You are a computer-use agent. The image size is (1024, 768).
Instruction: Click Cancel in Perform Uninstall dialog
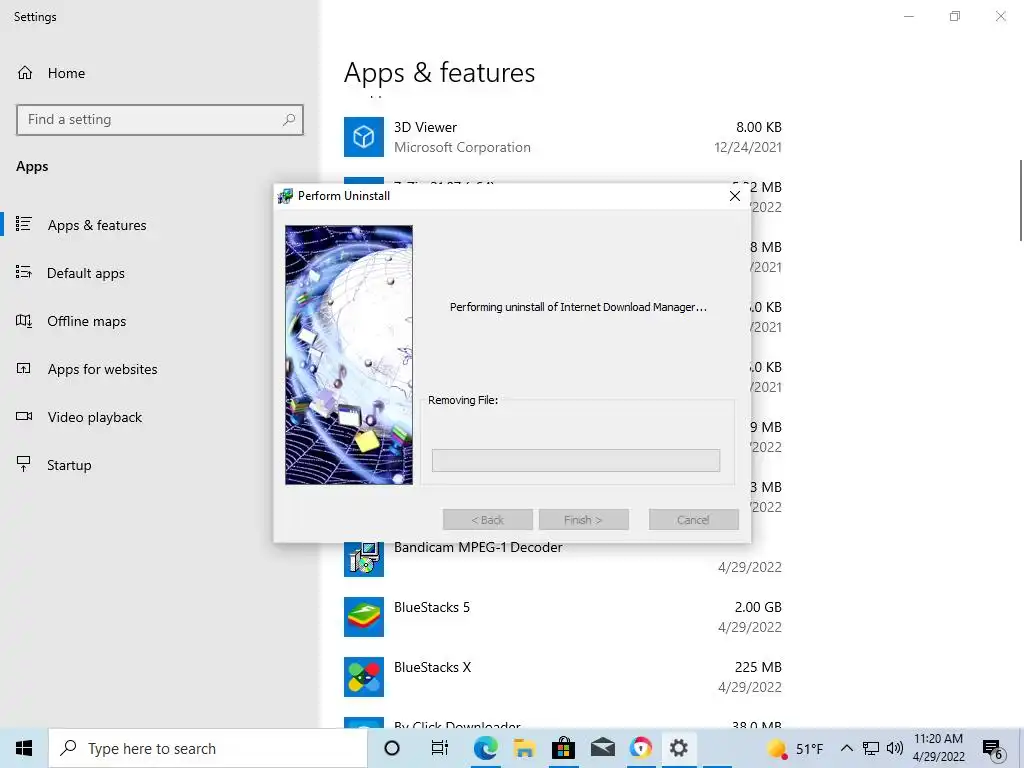pos(694,520)
